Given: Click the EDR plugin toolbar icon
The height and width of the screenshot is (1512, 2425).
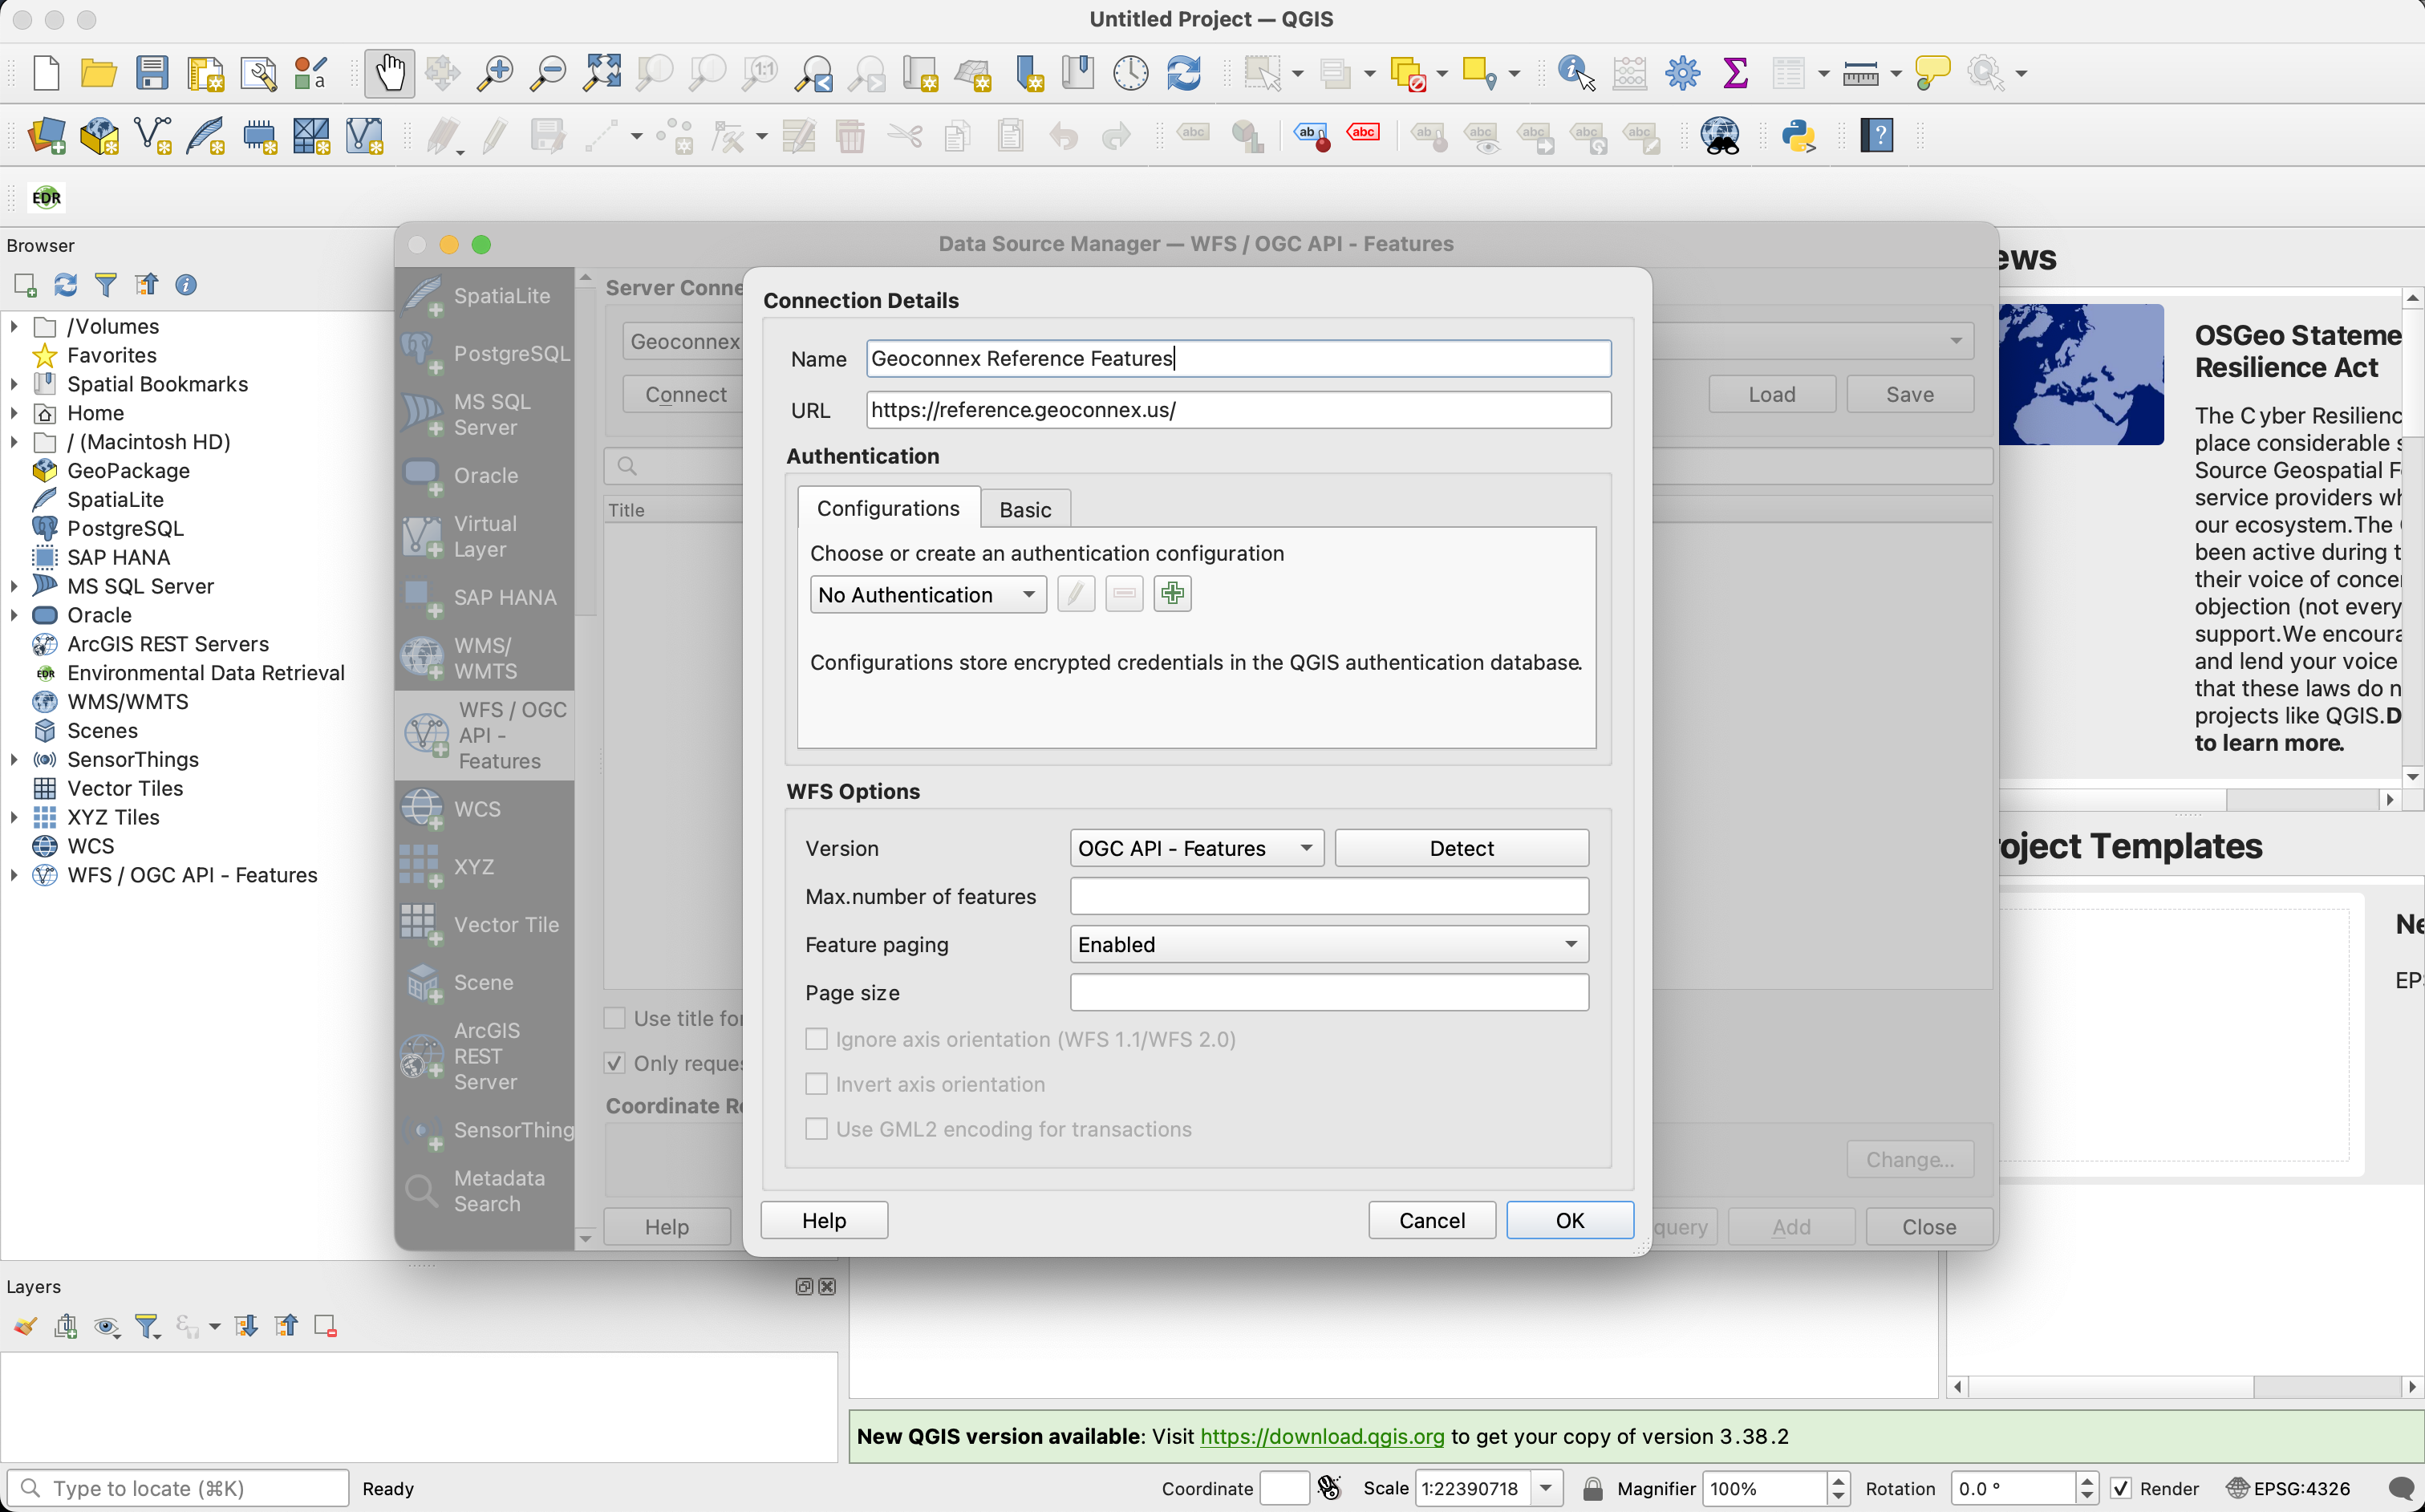Looking at the screenshot, I should point(46,197).
